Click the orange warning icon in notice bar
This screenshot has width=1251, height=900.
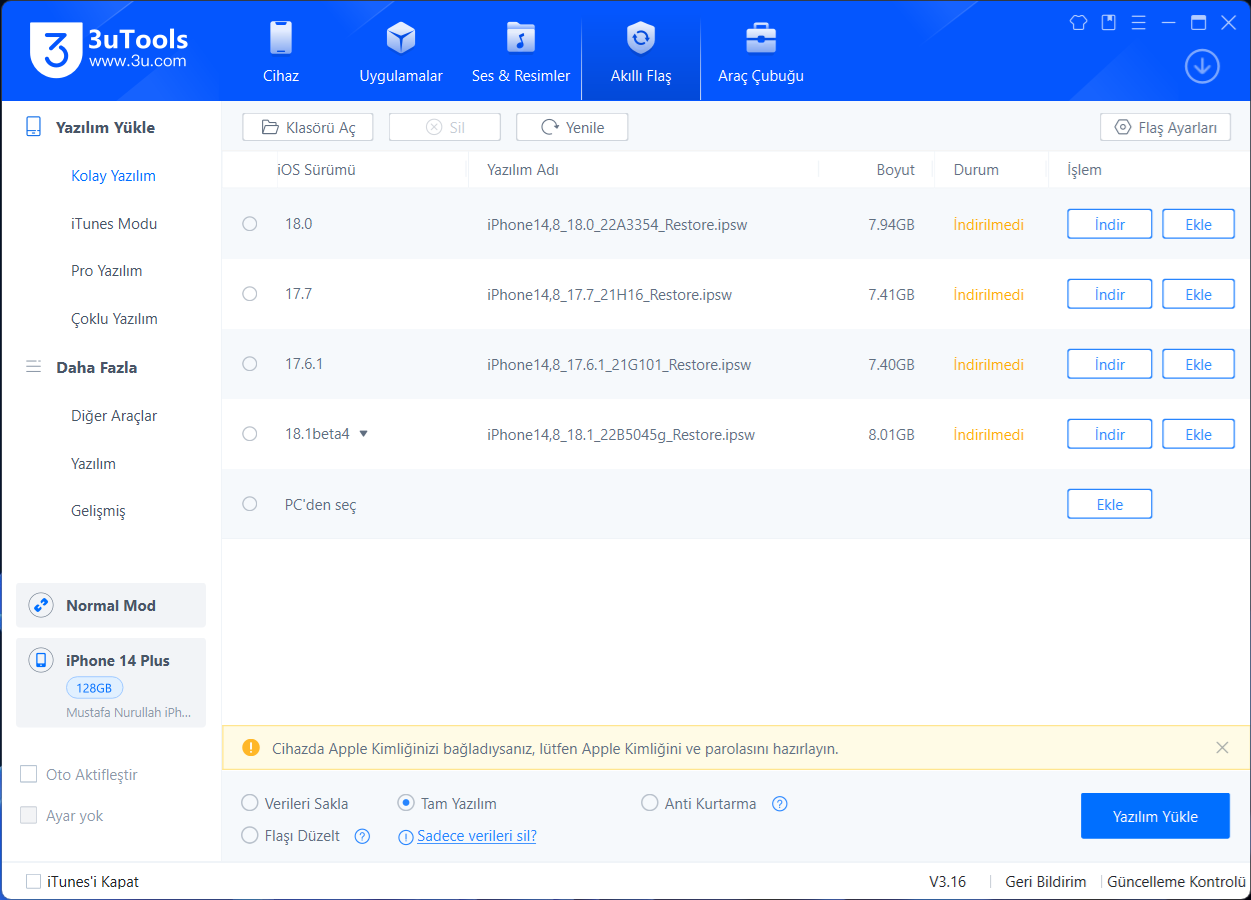pyautogui.click(x=251, y=748)
